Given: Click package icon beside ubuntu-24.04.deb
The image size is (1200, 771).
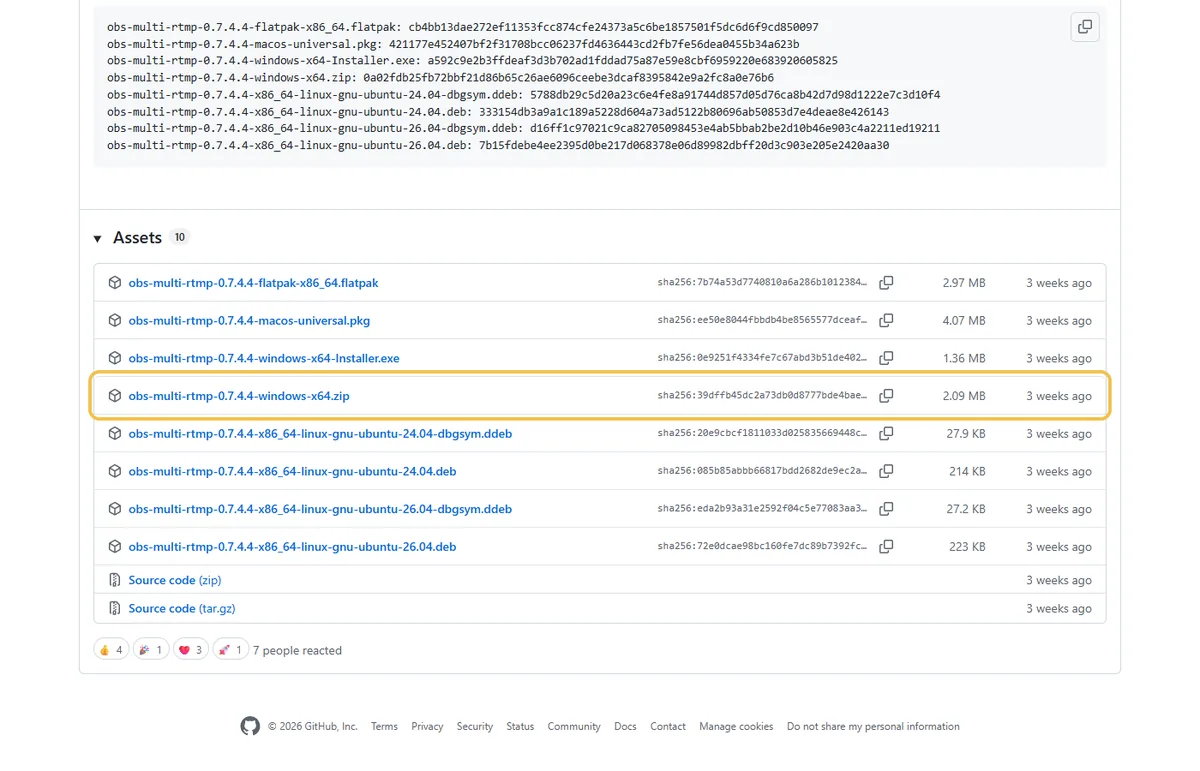Looking at the screenshot, I should coord(115,471).
